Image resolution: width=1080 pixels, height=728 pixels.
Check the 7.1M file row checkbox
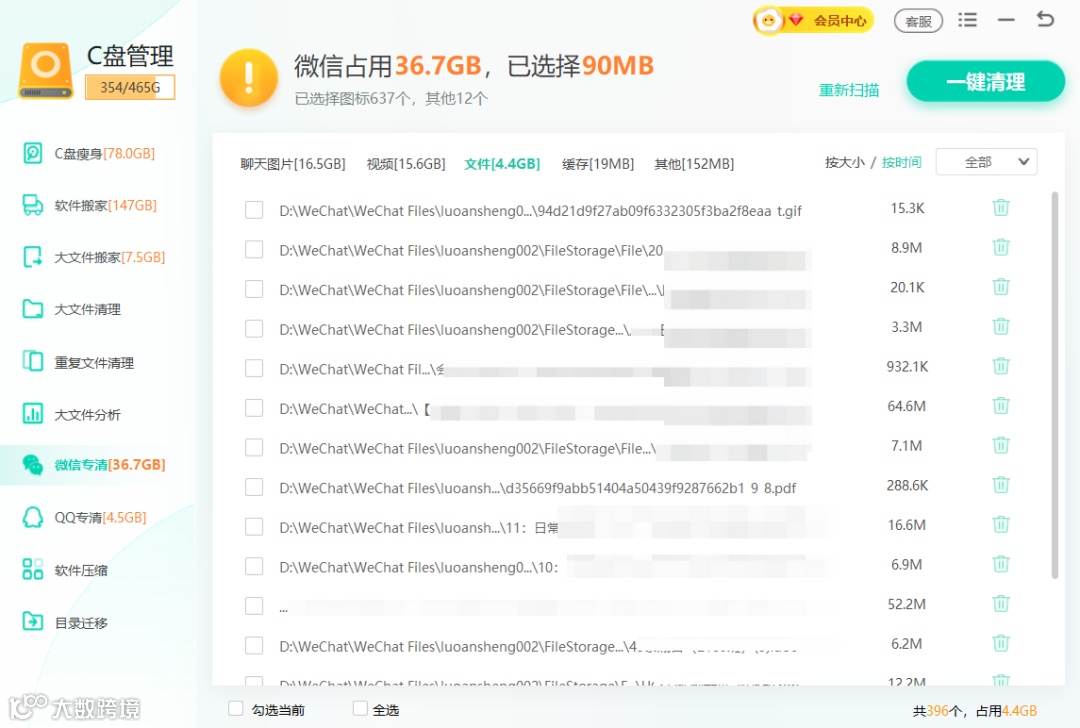pyautogui.click(x=254, y=448)
